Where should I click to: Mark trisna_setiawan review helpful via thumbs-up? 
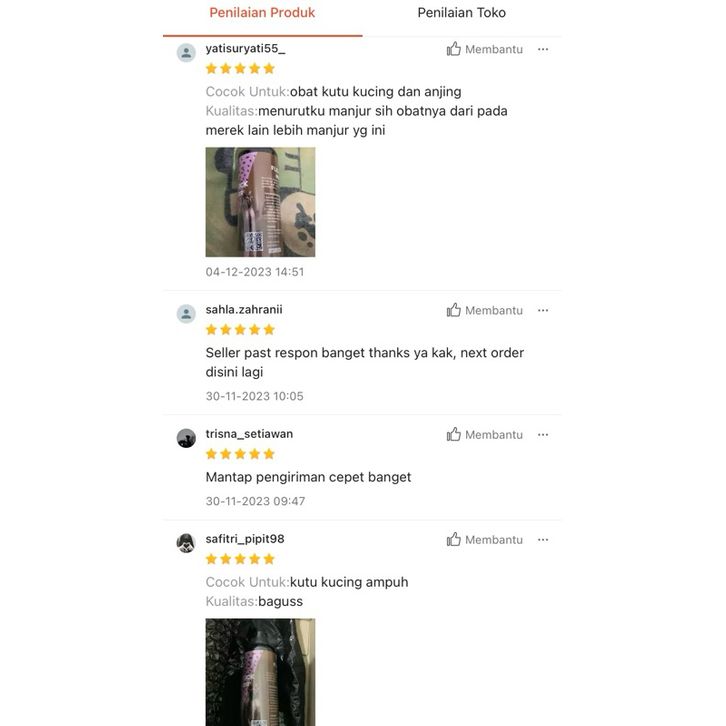[454, 434]
